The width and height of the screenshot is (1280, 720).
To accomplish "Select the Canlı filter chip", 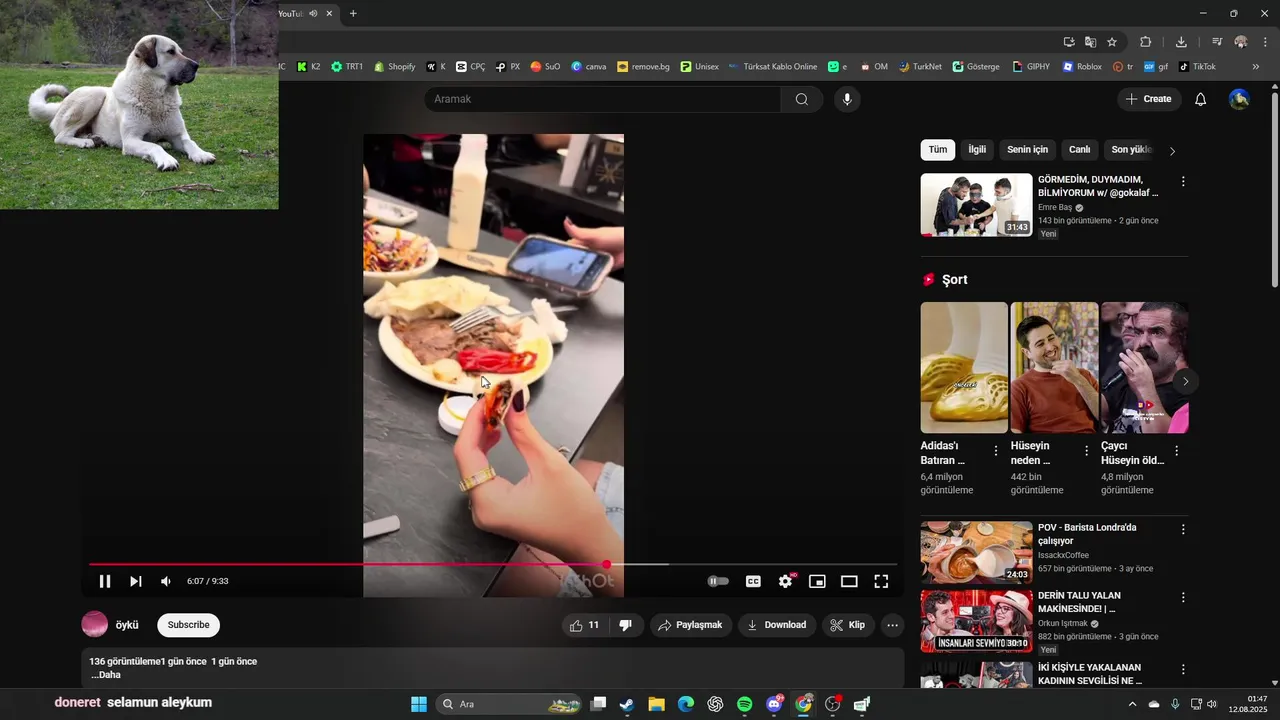I will [1080, 150].
